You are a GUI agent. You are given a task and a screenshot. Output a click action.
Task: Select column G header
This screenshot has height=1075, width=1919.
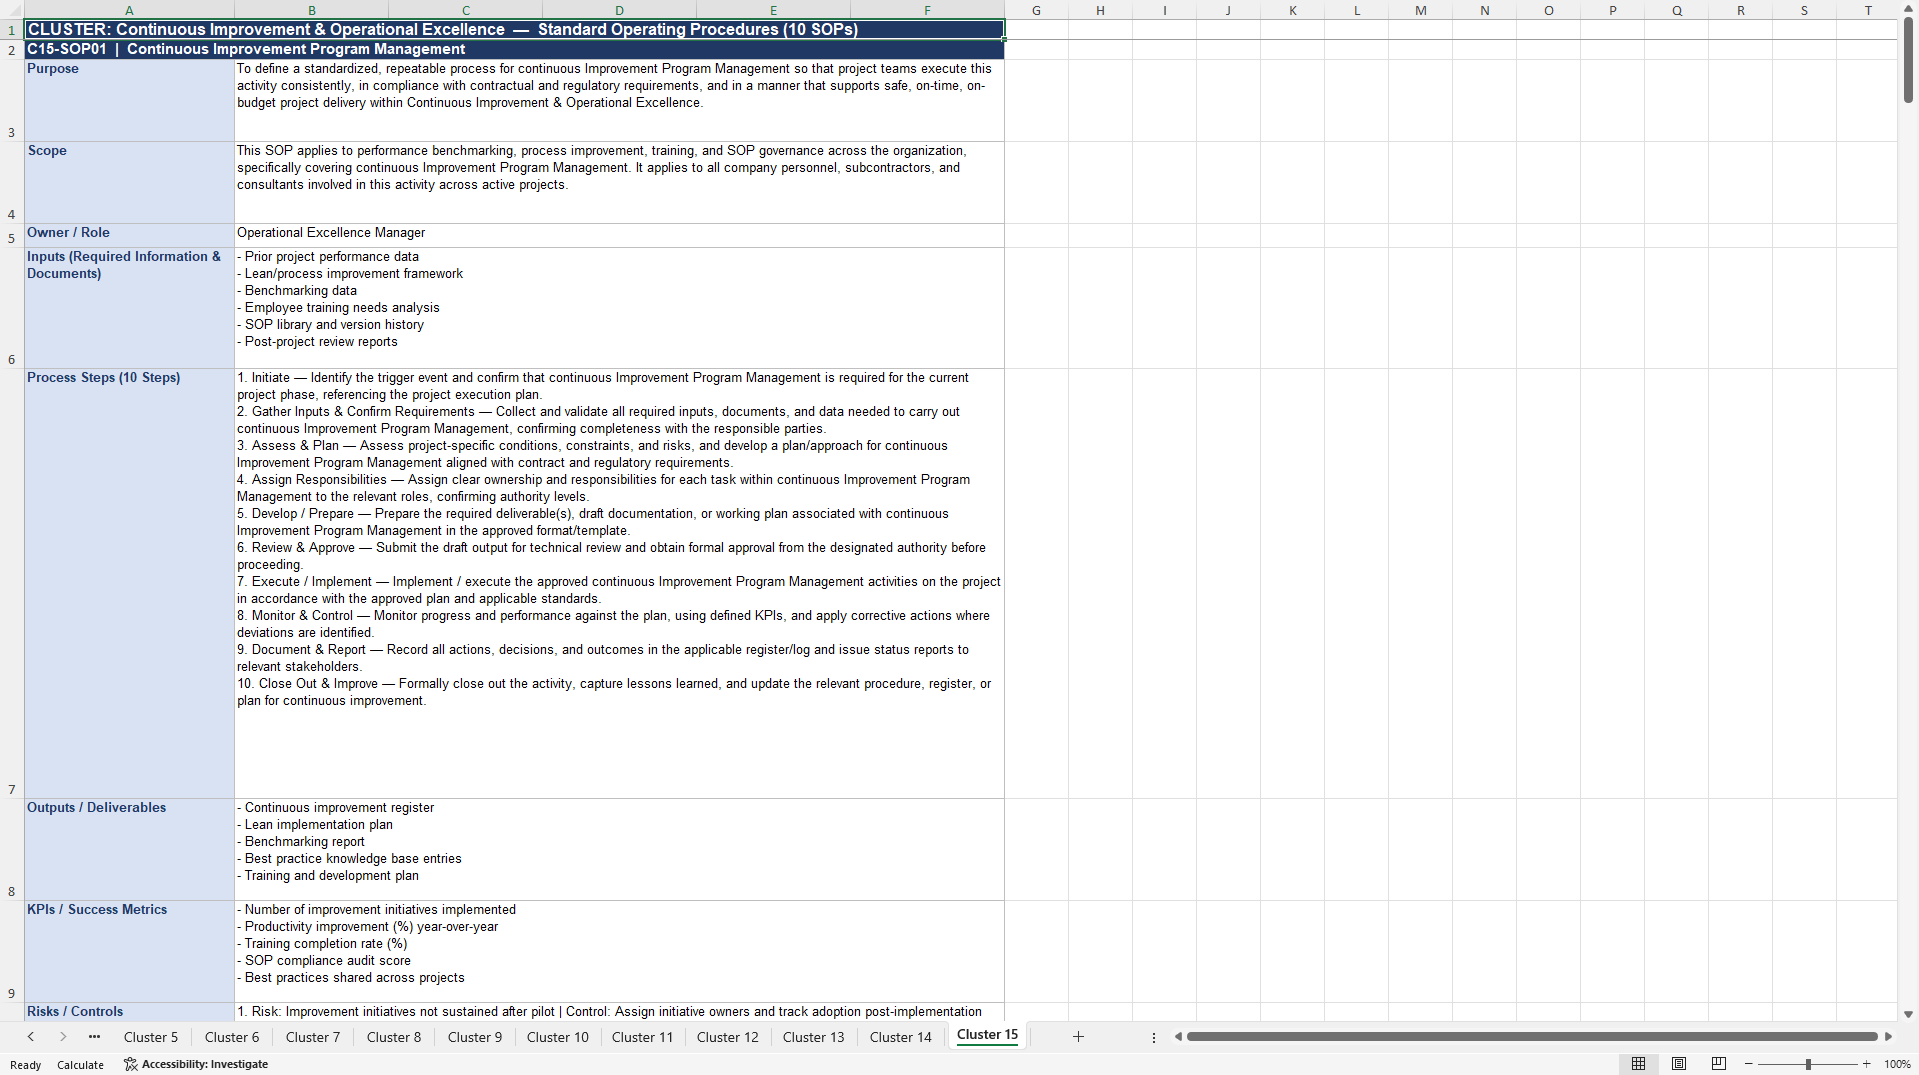click(x=1036, y=10)
